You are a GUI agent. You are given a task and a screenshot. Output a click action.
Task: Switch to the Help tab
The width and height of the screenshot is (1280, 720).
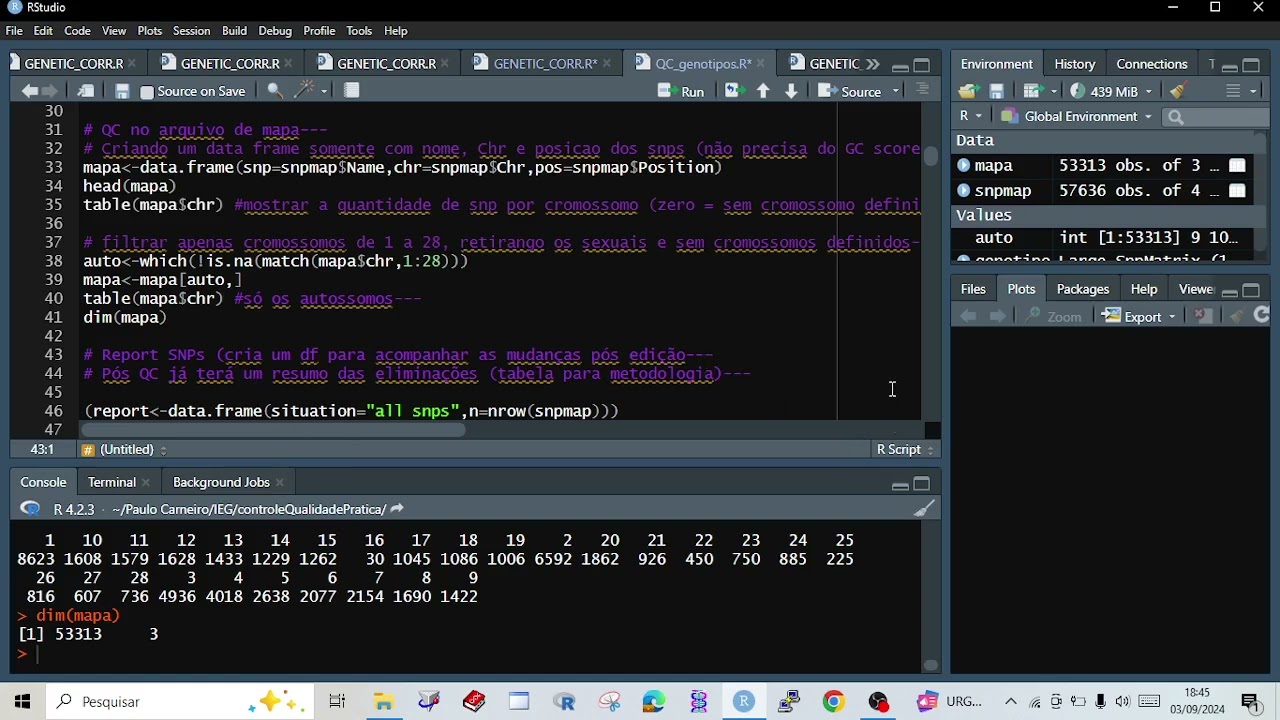coord(1144,289)
